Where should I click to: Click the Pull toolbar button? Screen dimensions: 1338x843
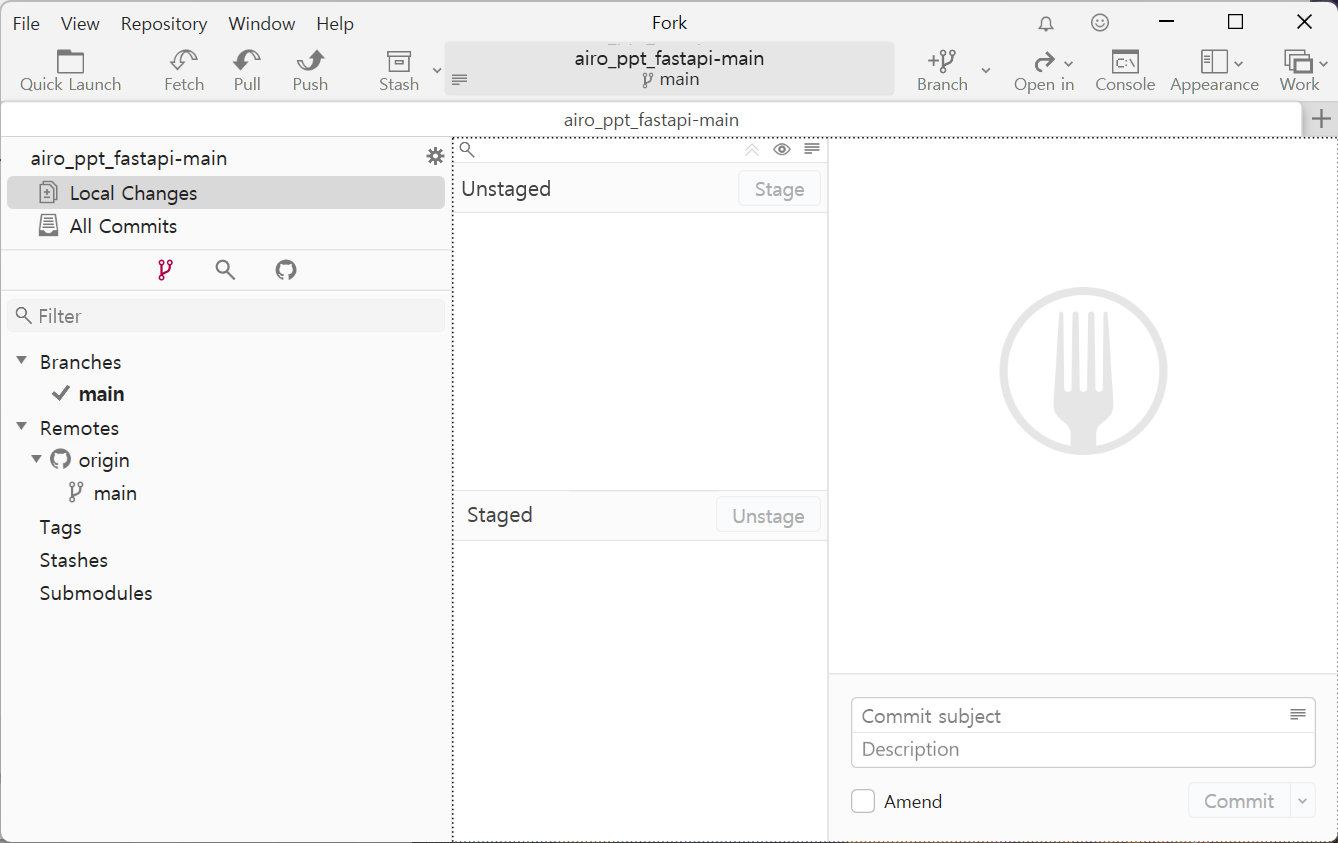pyautogui.click(x=247, y=71)
